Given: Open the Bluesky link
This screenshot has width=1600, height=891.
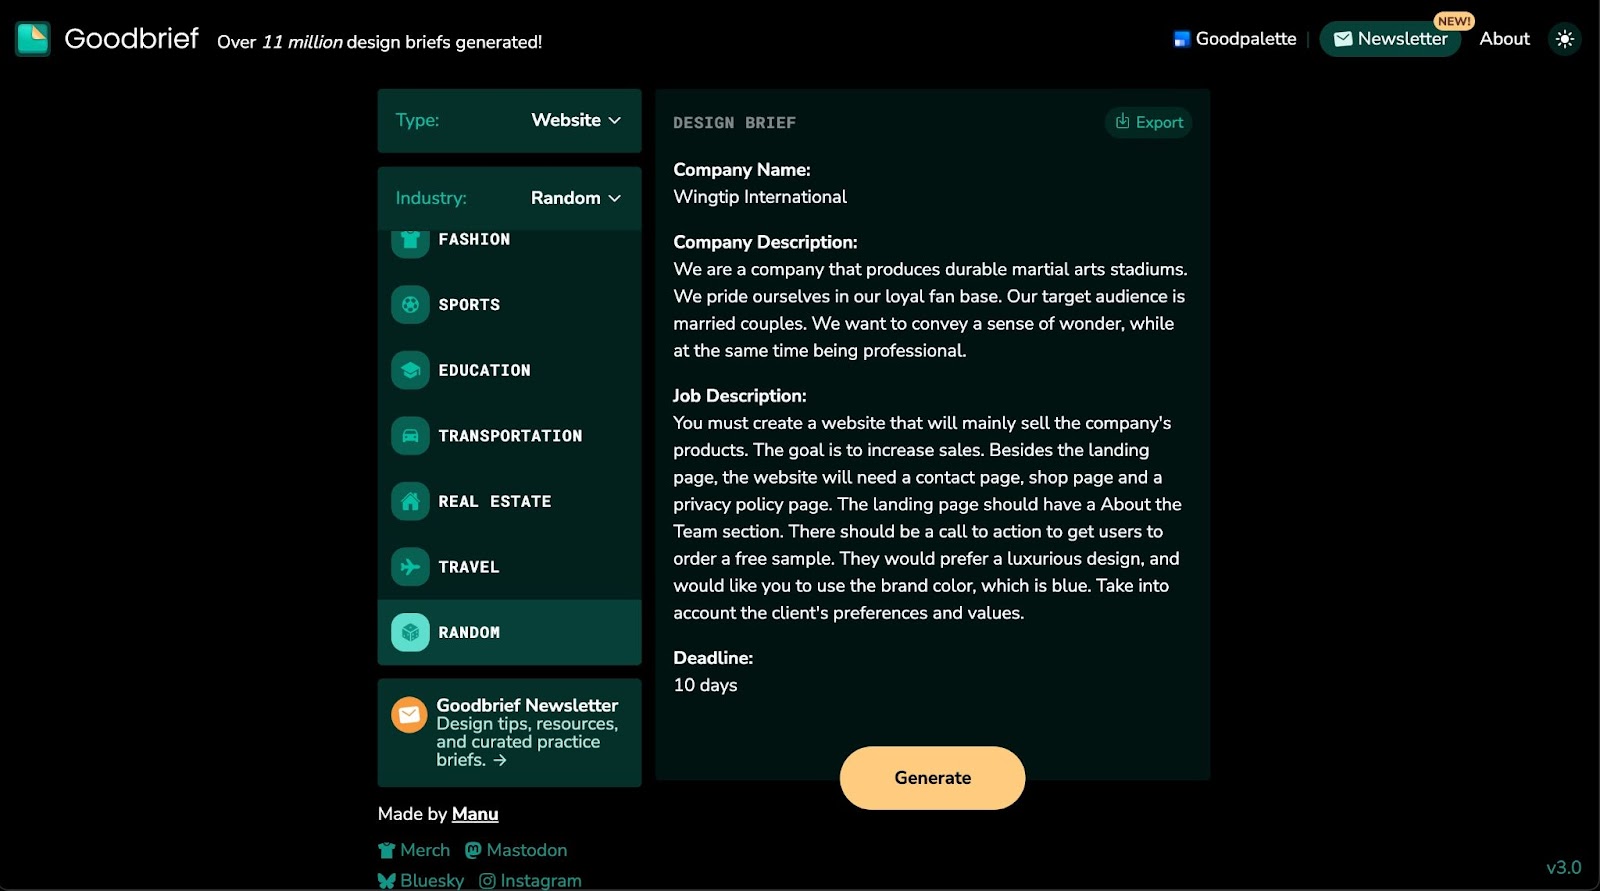Looking at the screenshot, I should (421, 880).
